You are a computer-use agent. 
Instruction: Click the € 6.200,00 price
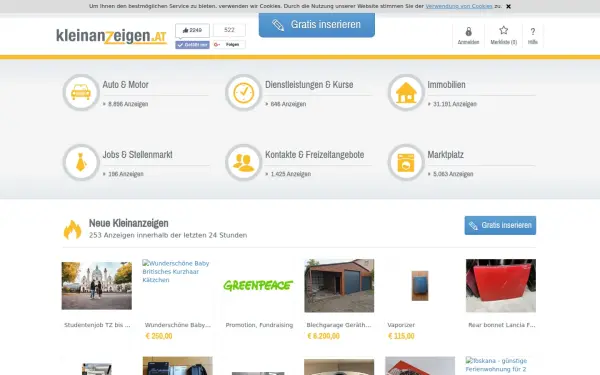pyautogui.click(x=323, y=336)
